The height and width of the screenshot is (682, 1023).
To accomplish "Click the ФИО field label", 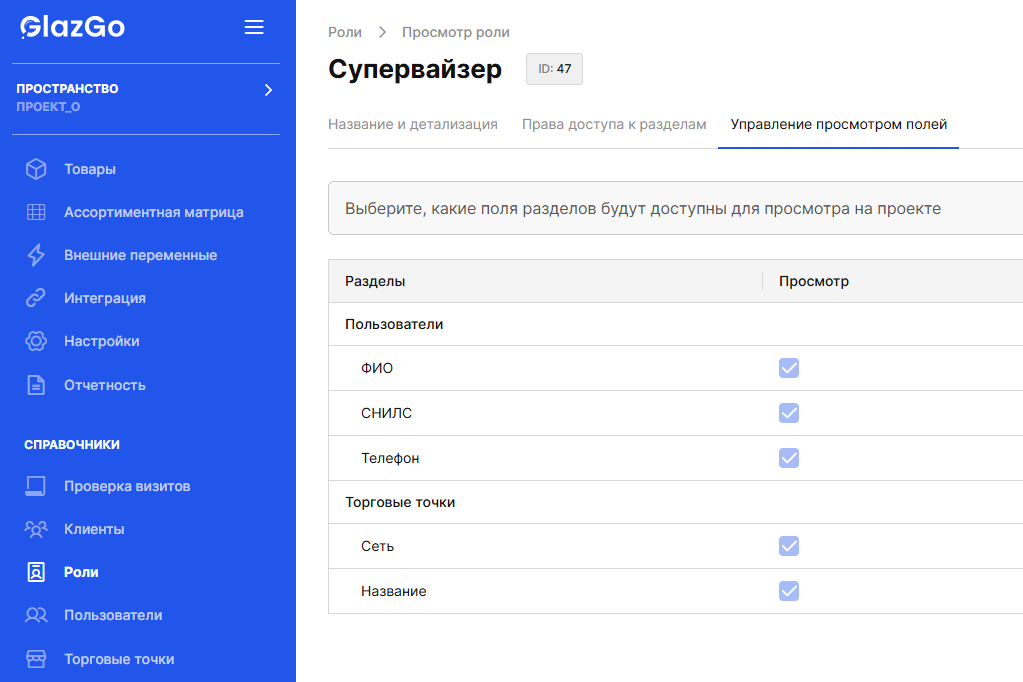I will [377, 368].
